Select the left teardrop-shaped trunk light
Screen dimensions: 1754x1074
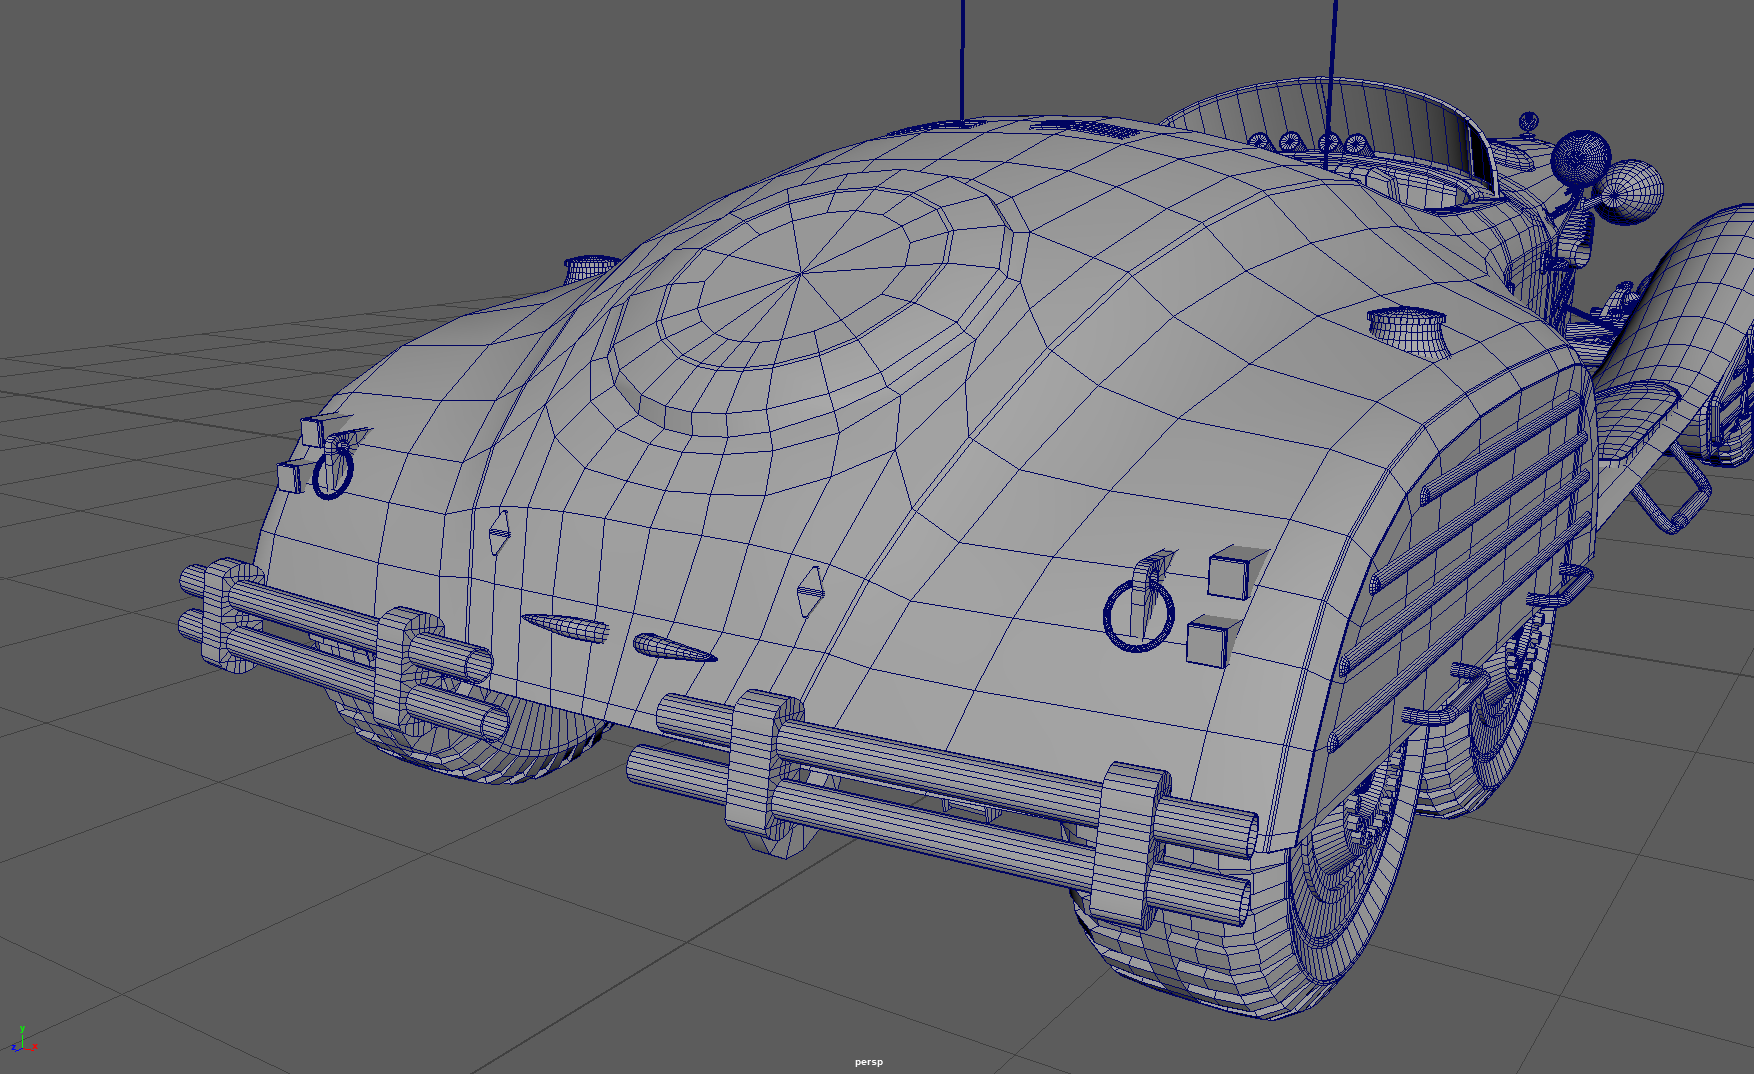pyautogui.click(x=564, y=627)
